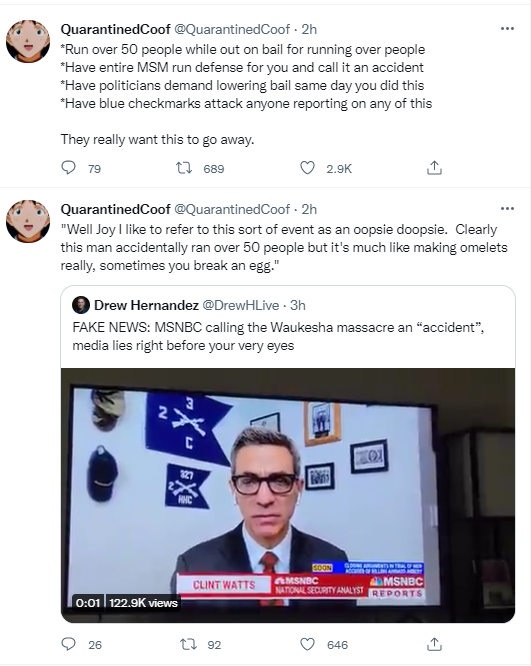The image size is (531, 666).
Task: Open more options menu on second tweet
Action: click(x=507, y=209)
